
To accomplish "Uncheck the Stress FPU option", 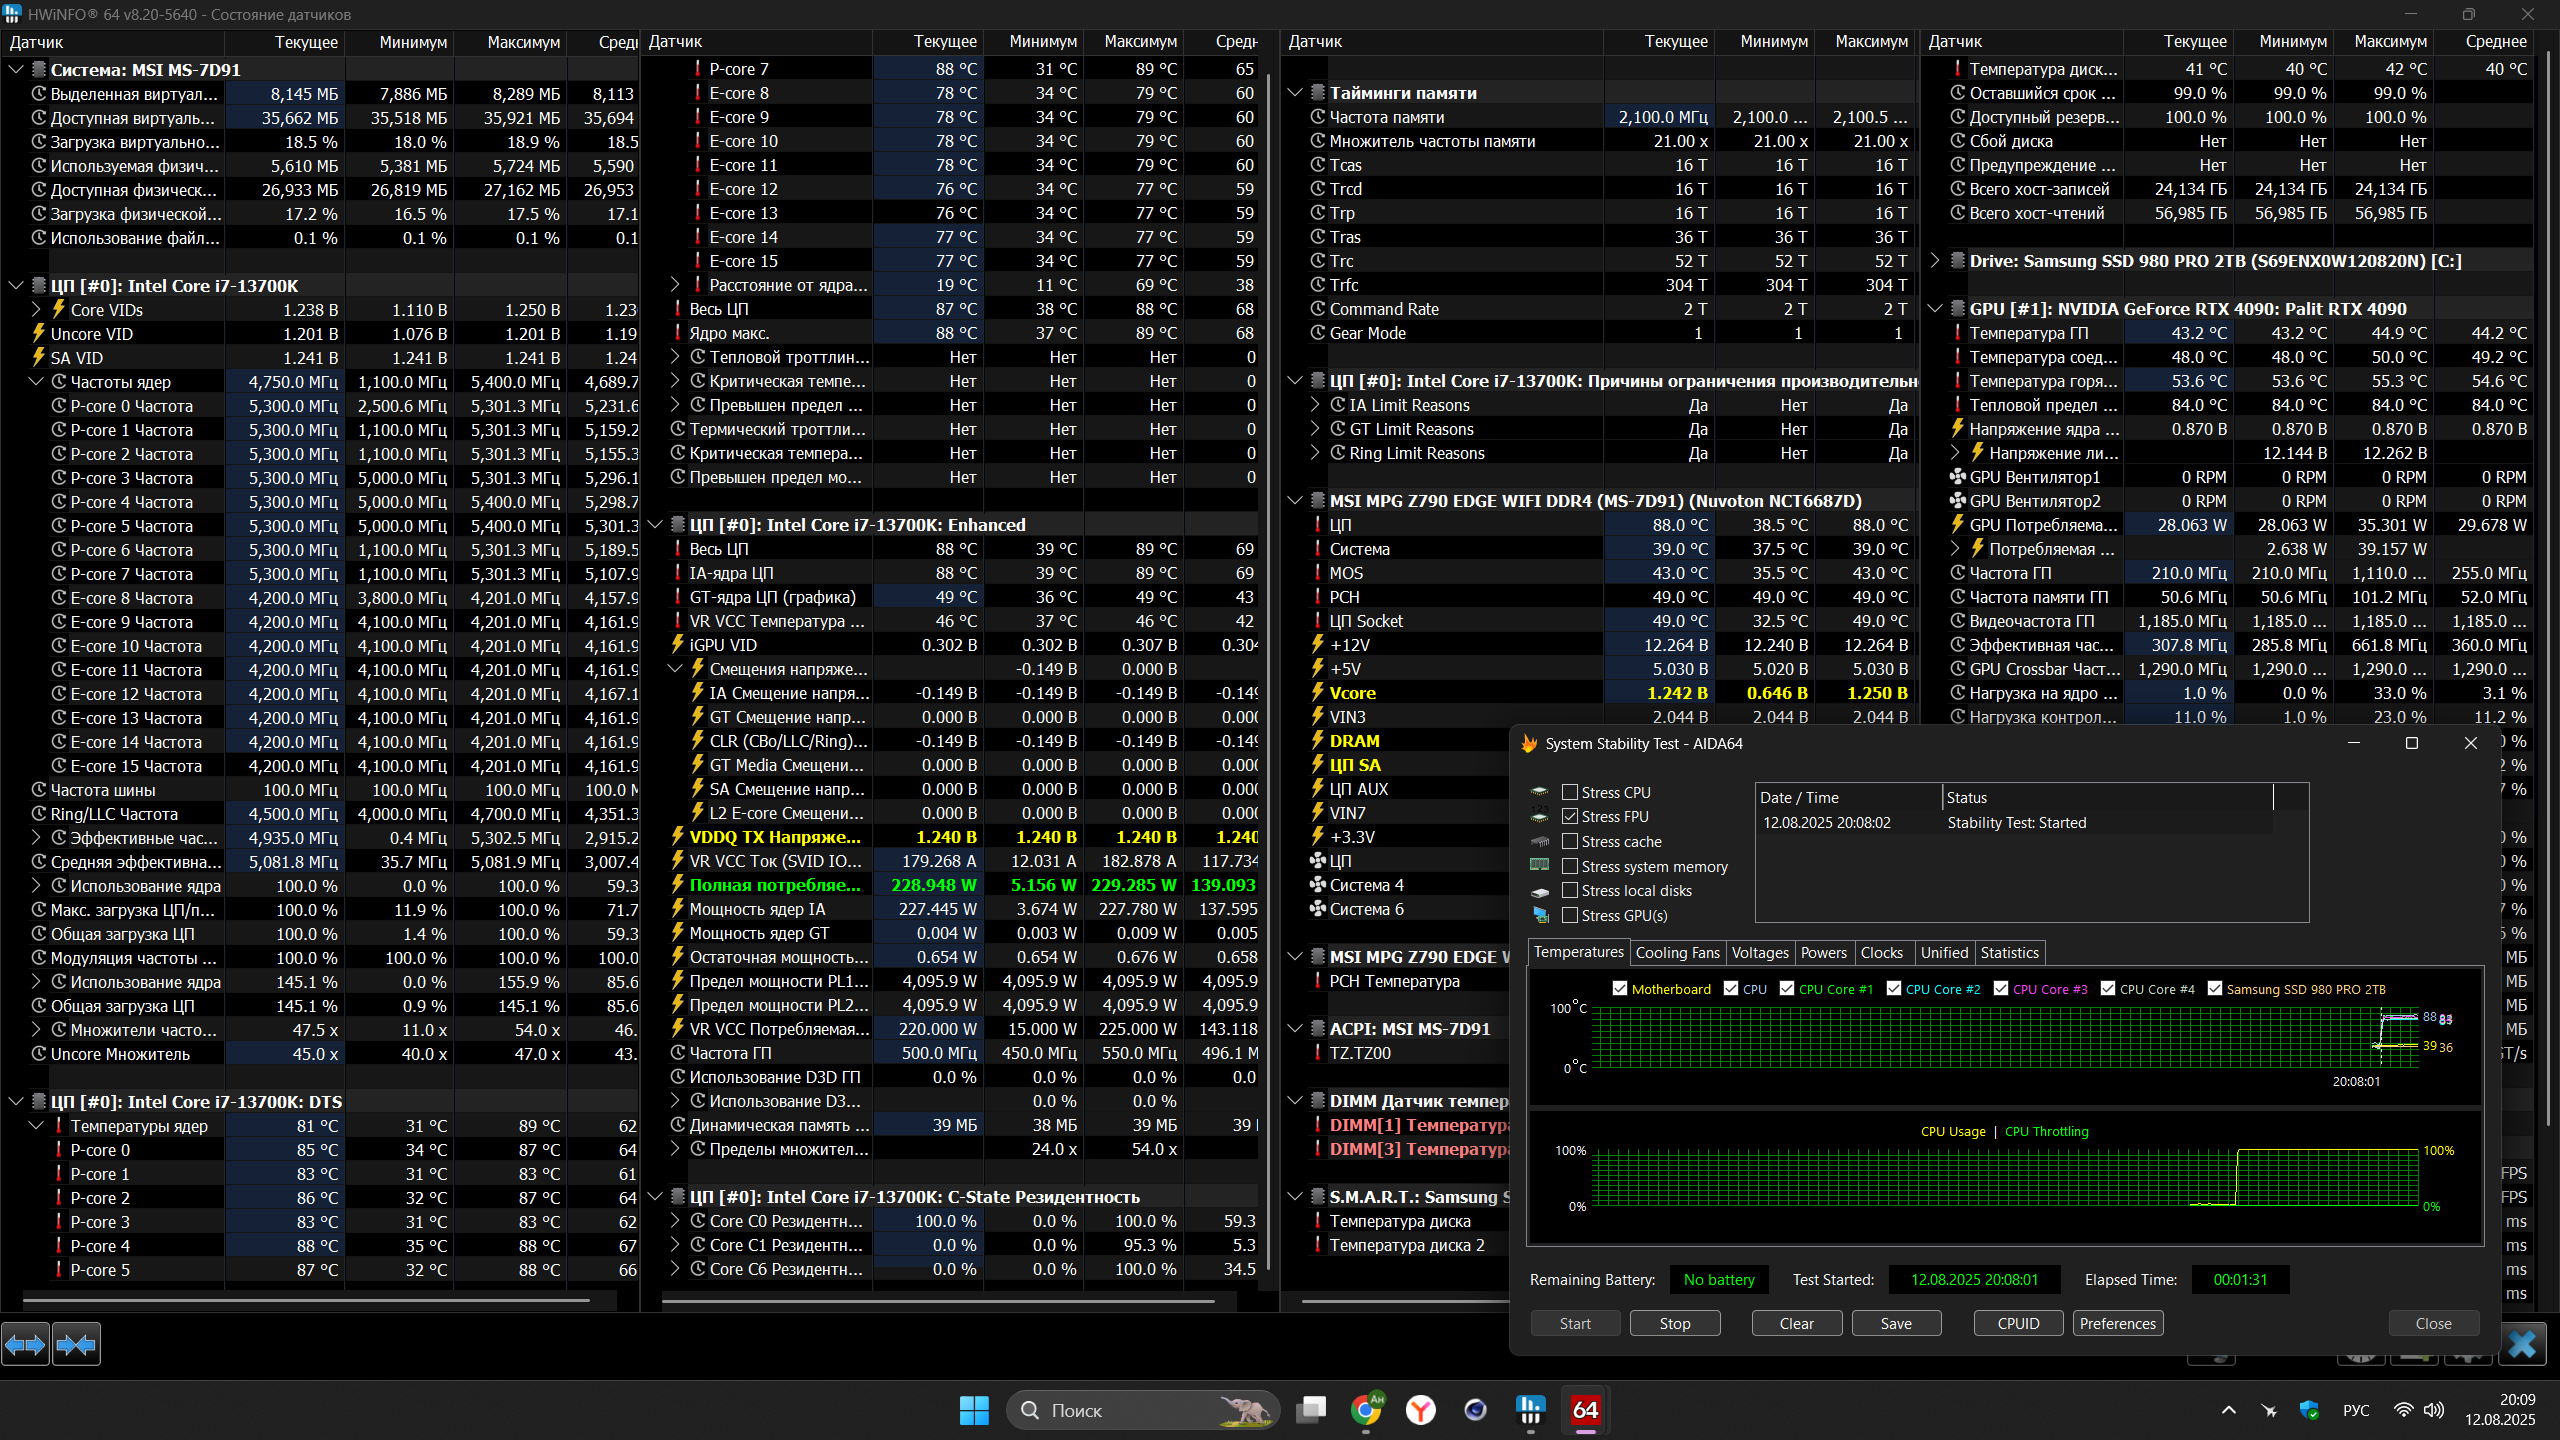I will pyautogui.click(x=1570, y=816).
